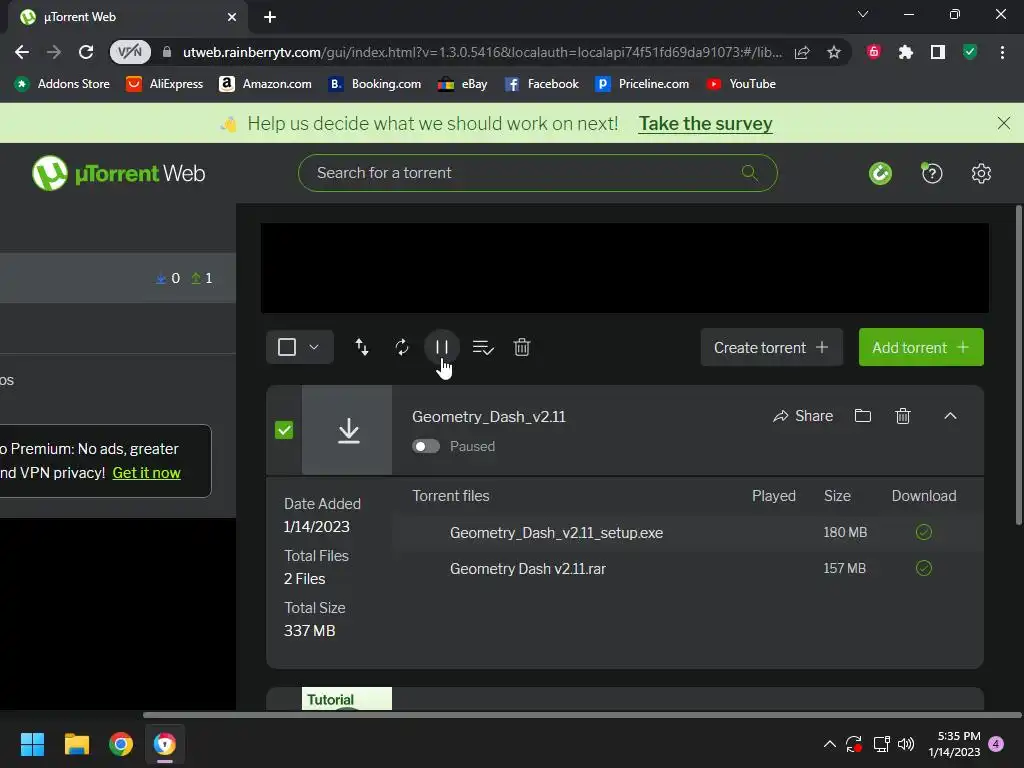Image resolution: width=1024 pixels, height=768 pixels.
Task: Toggle download checkmark for Geometry_Dash_v2.11_setup.exe
Action: click(x=923, y=532)
